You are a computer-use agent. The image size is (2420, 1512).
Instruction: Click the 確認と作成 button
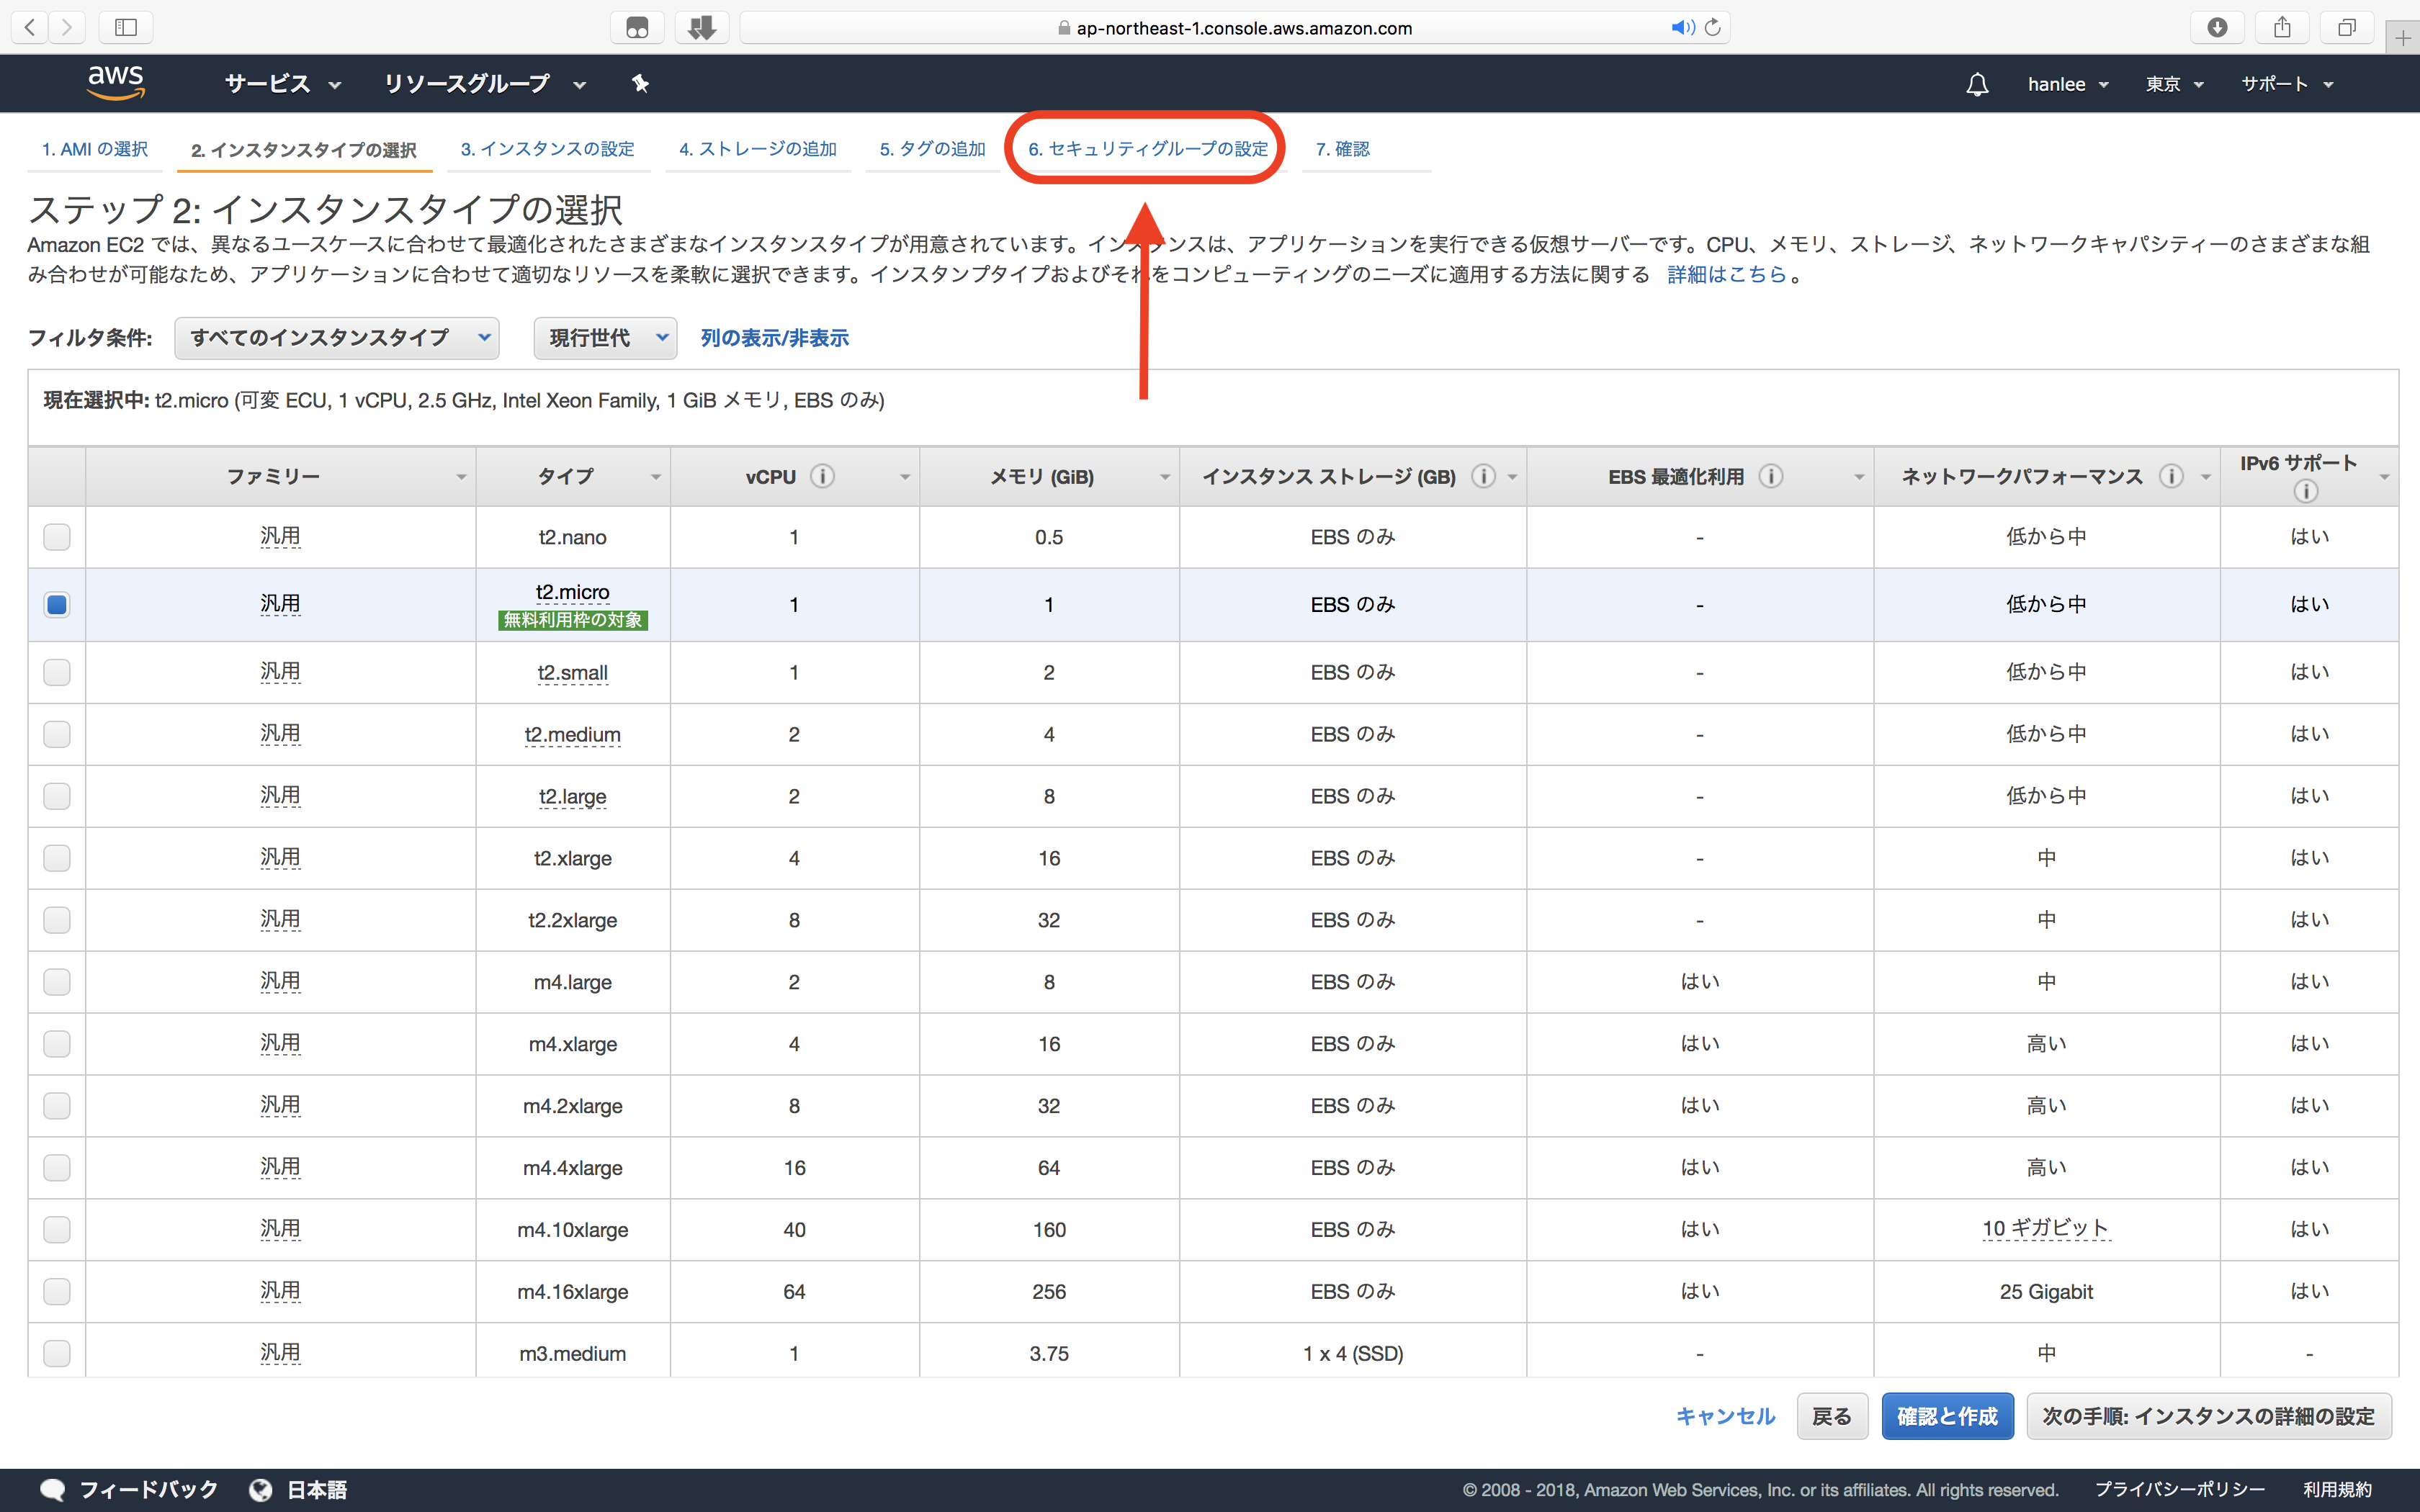pyautogui.click(x=1947, y=1416)
